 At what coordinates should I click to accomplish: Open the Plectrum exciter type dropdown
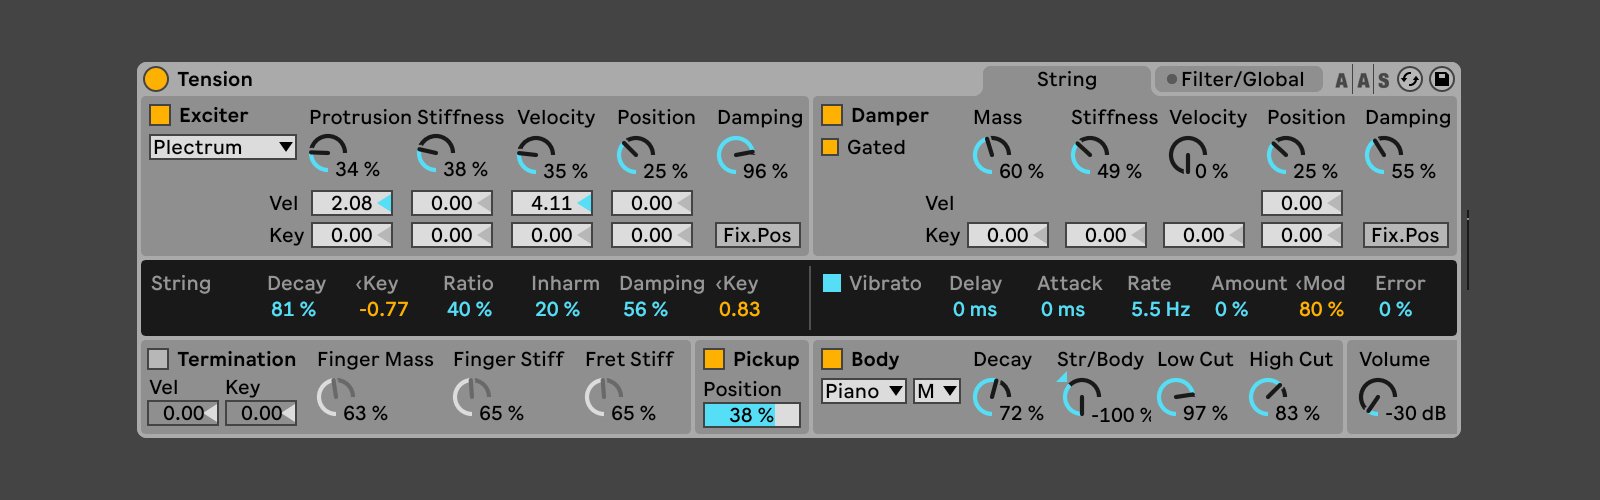point(223,147)
